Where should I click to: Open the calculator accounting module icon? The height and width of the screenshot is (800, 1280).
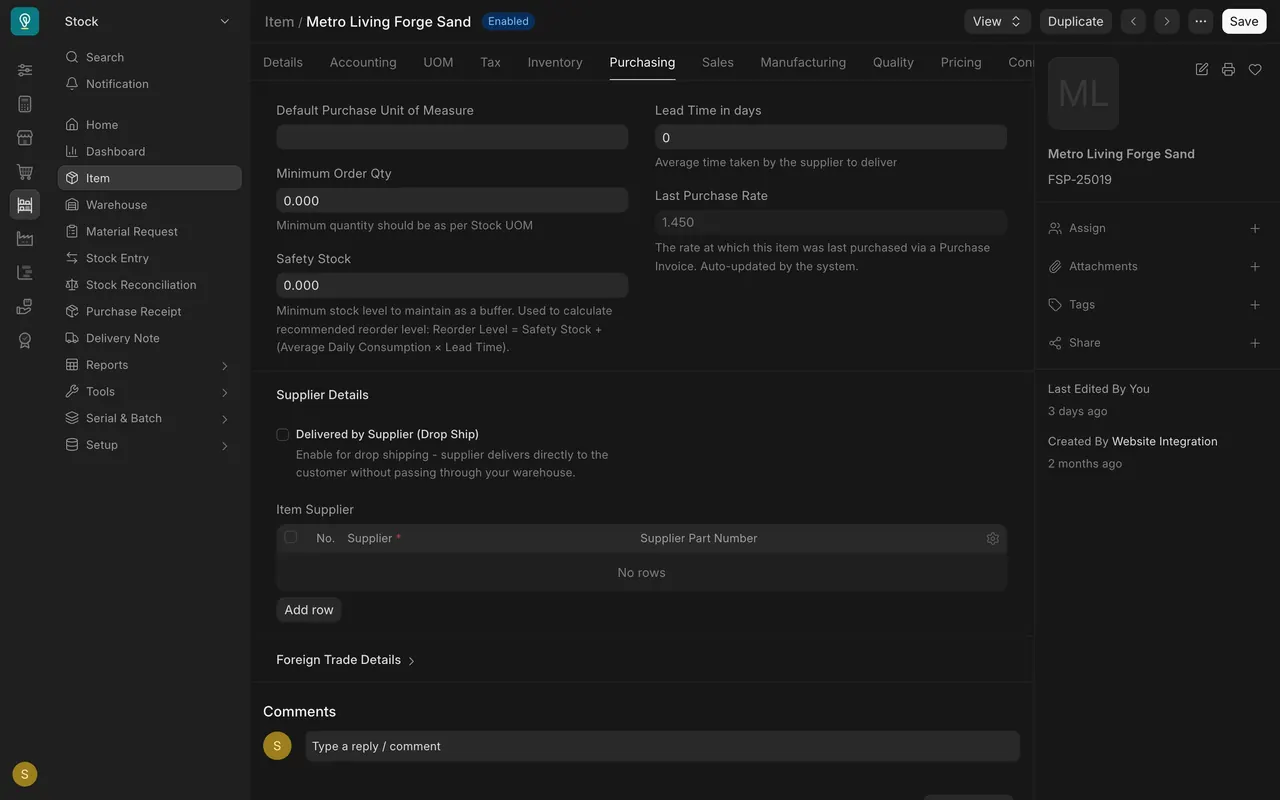pyautogui.click(x=25, y=104)
